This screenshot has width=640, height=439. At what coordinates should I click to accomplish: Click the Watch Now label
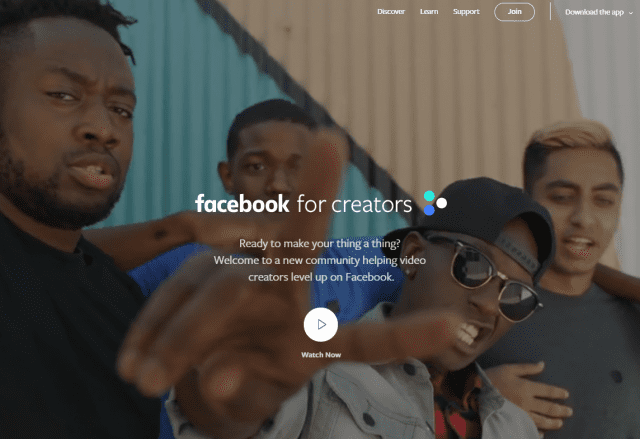[x=321, y=355]
